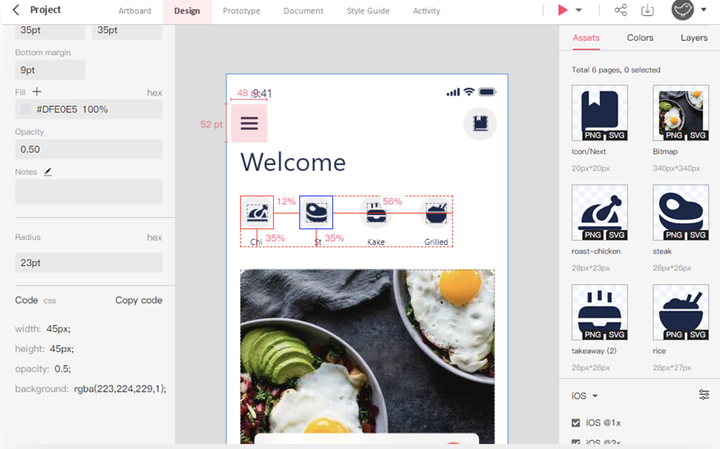Change the Radius unit format from hex

click(154, 237)
